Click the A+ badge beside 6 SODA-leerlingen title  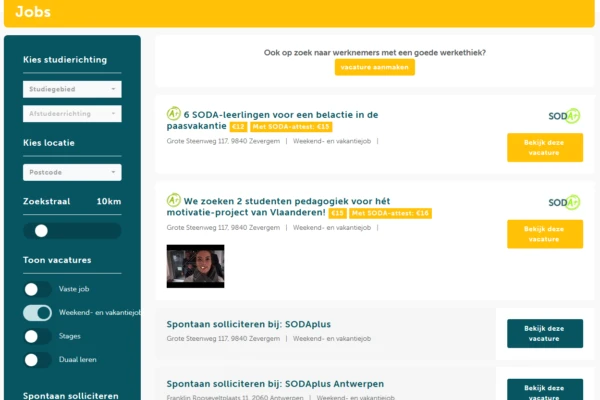174,114
